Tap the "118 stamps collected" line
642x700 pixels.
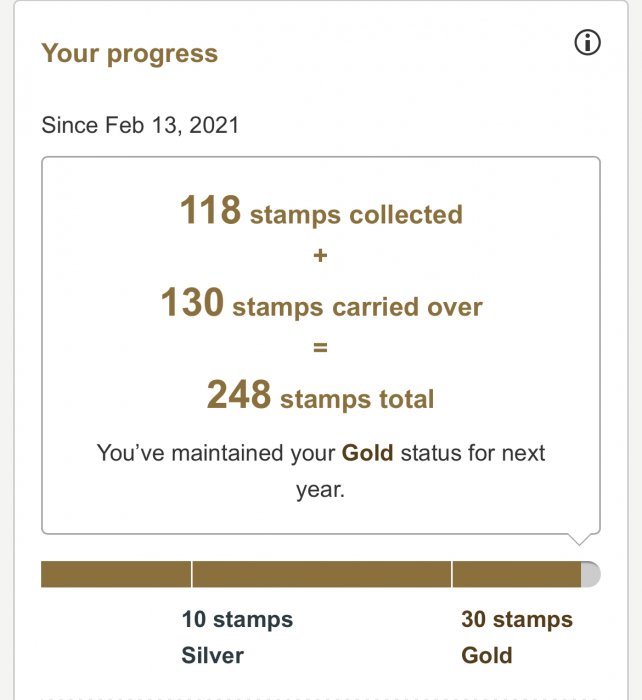tap(320, 212)
